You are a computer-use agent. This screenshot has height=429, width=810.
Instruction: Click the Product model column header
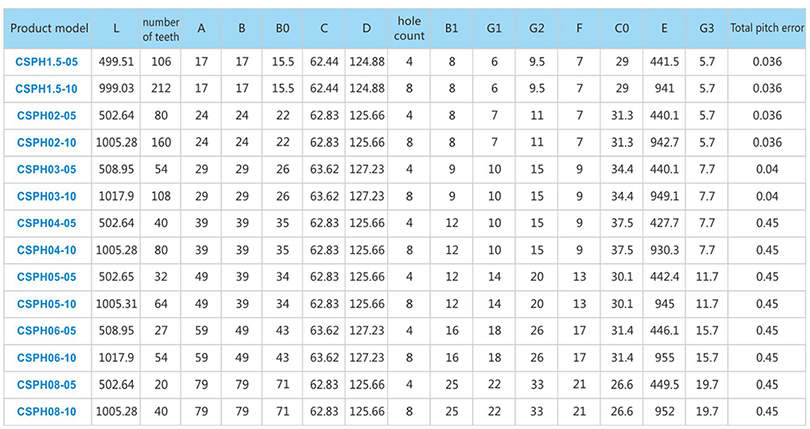49,28
